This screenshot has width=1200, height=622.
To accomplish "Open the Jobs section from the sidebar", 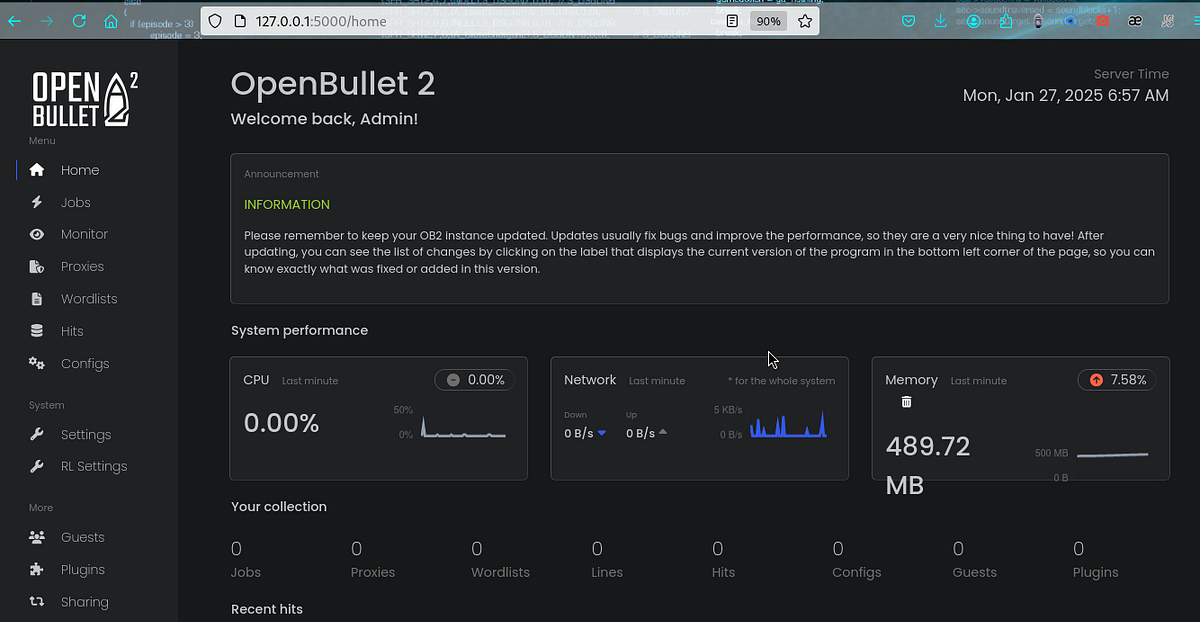I will point(74,202).
